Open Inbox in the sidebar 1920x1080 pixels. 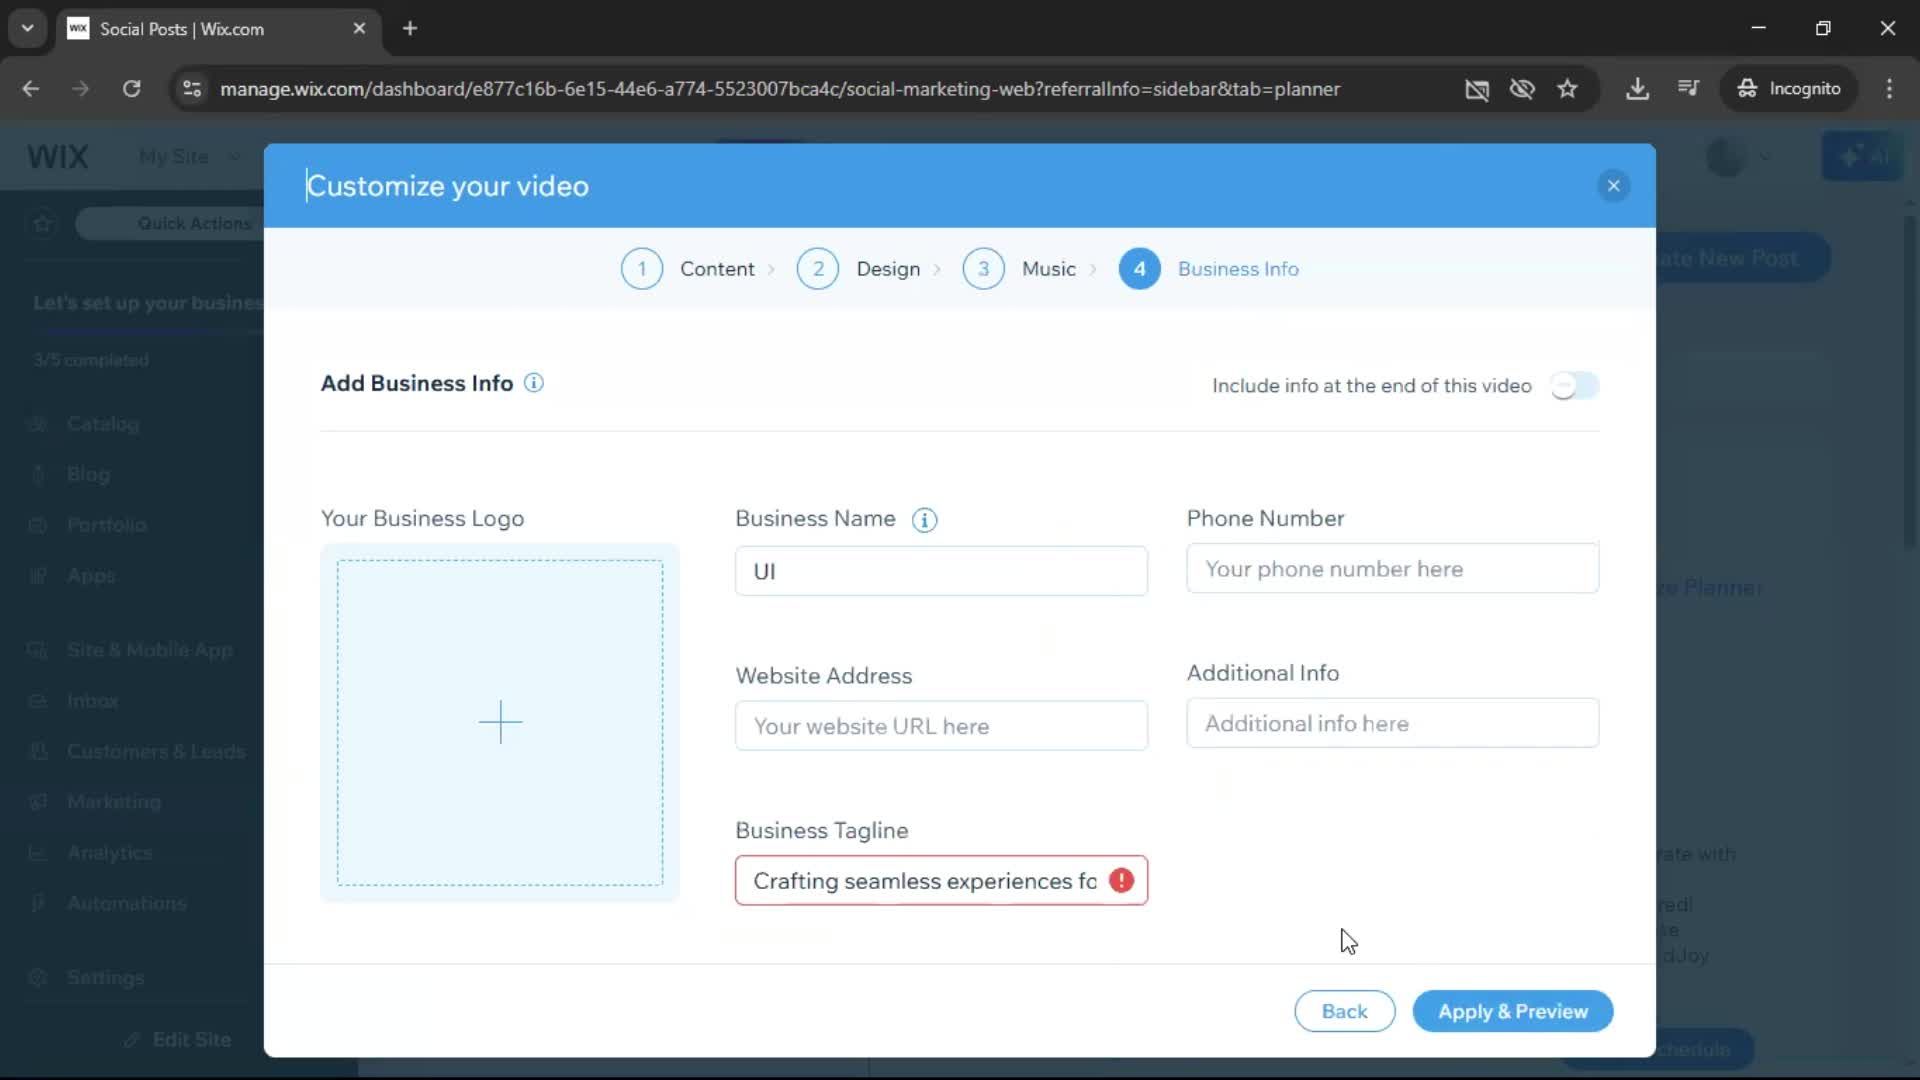[x=92, y=701]
